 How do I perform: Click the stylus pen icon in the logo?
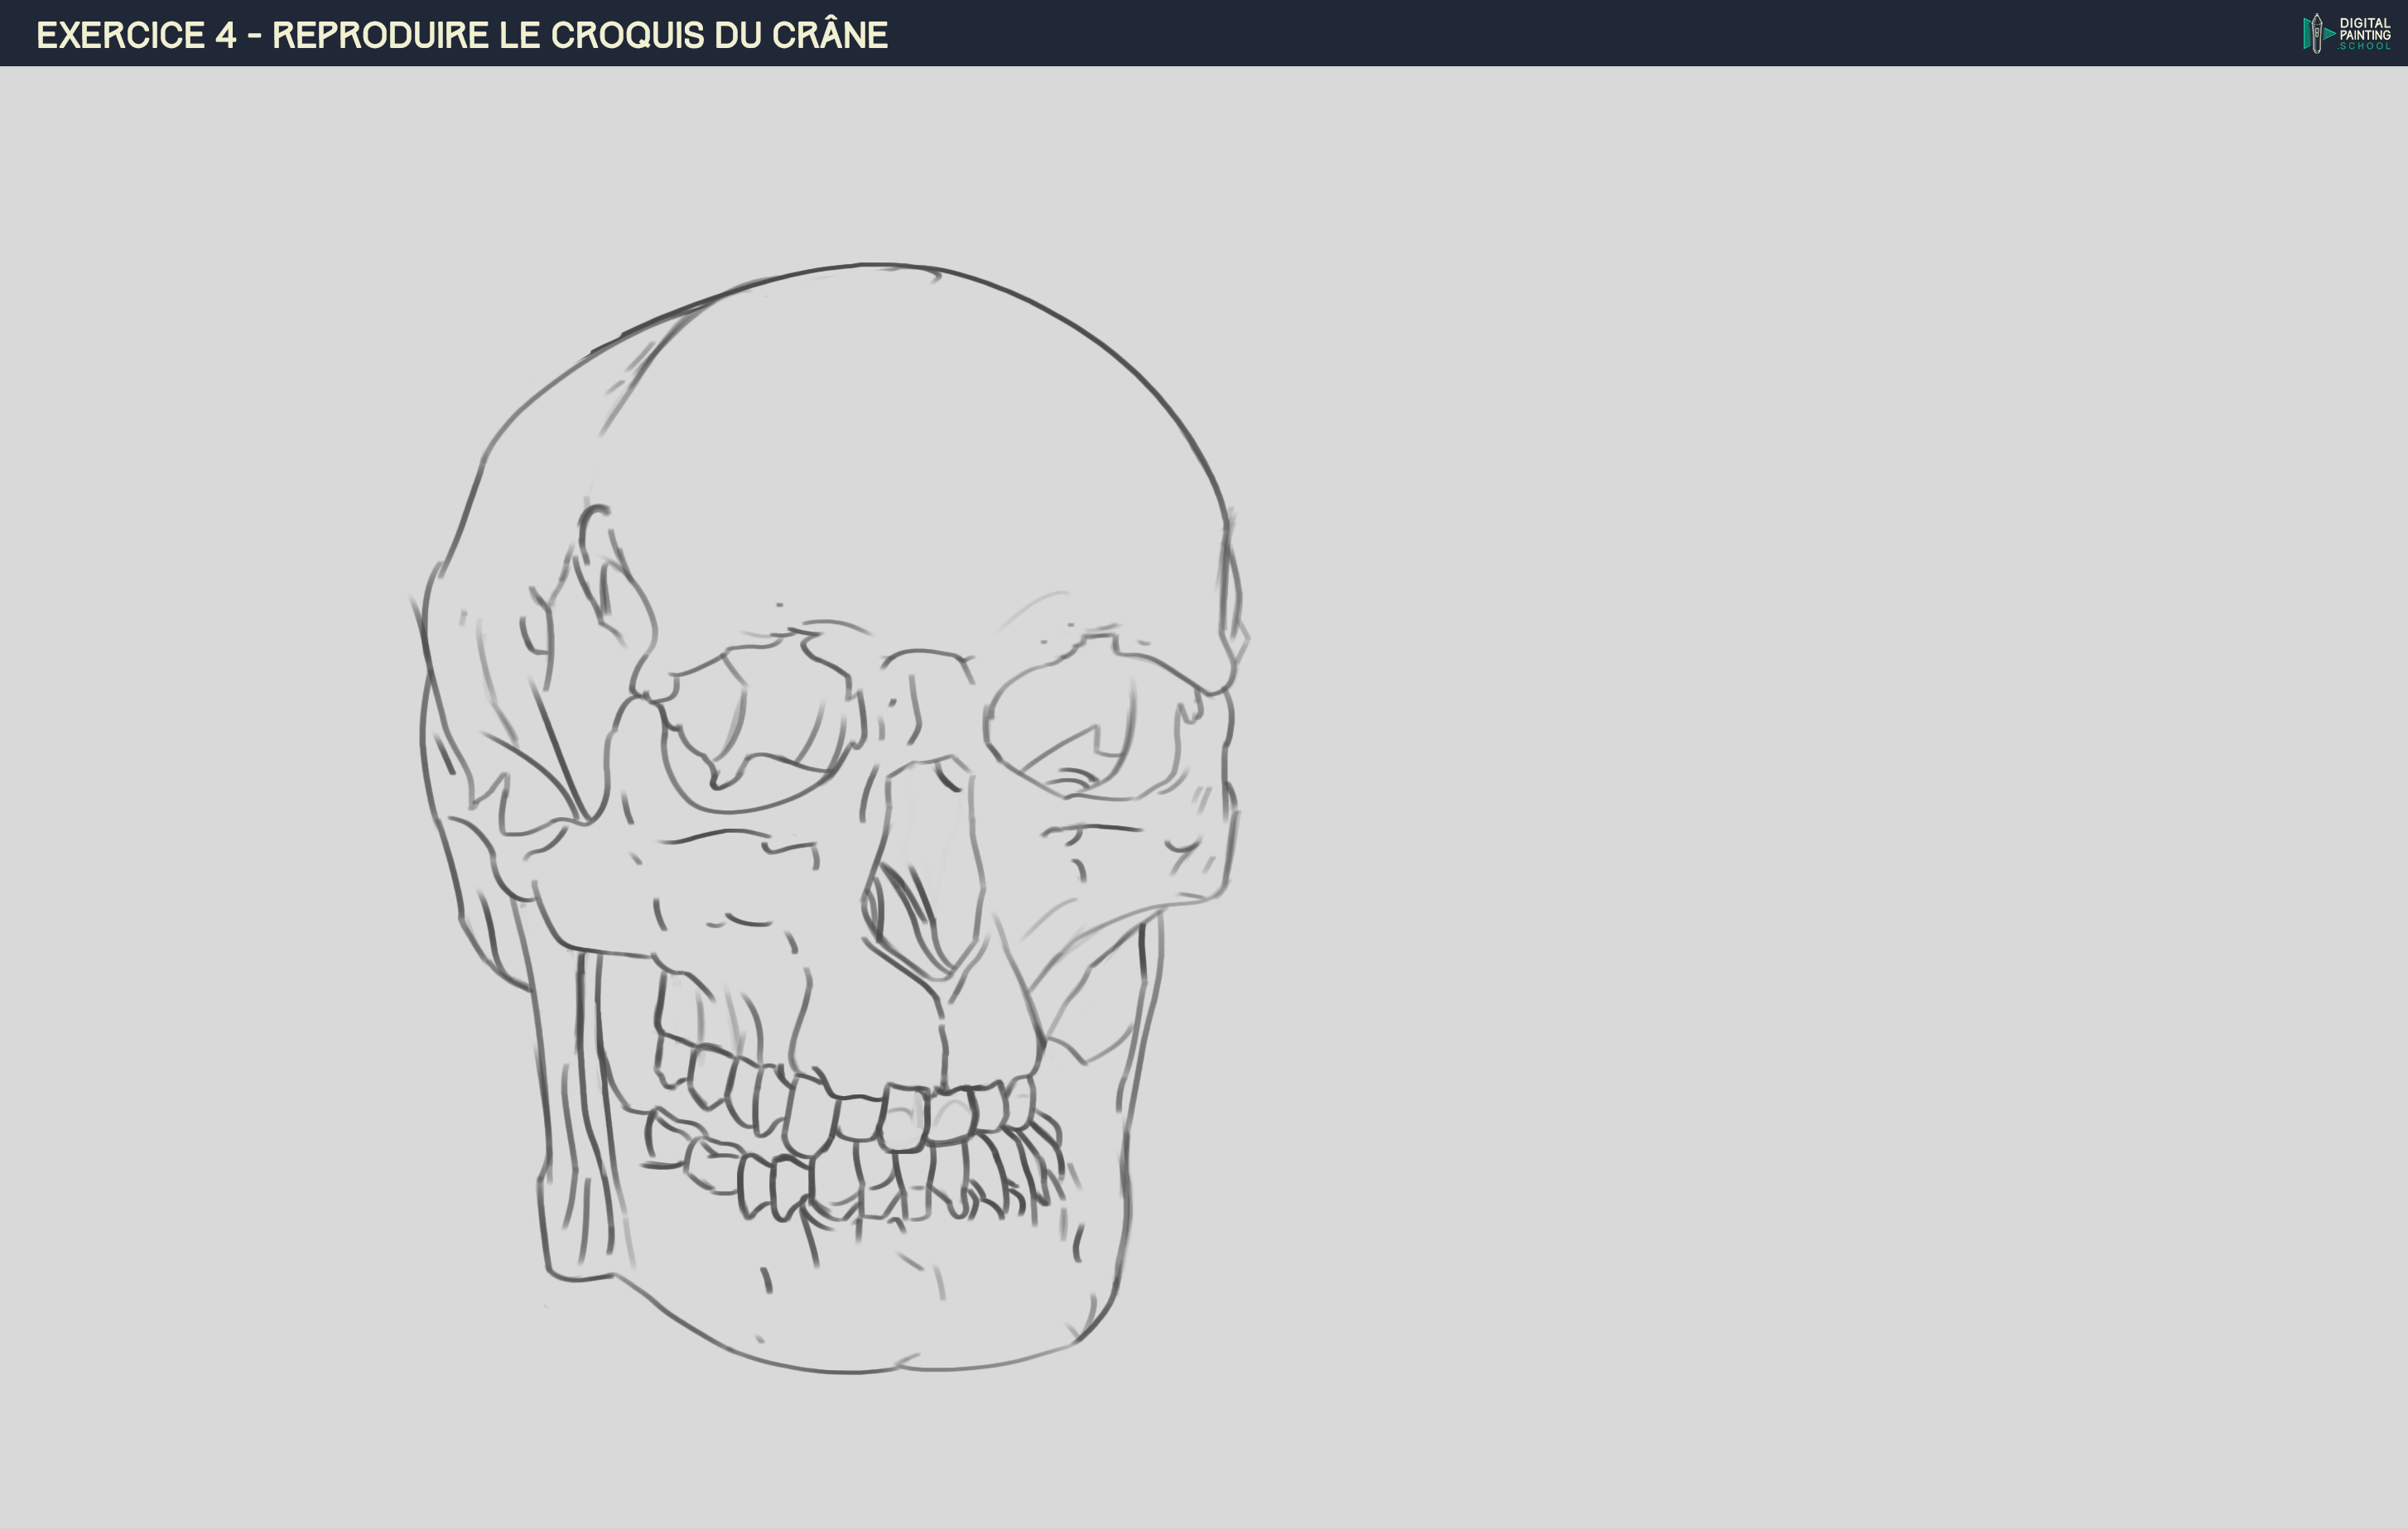tap(2317, 34)
